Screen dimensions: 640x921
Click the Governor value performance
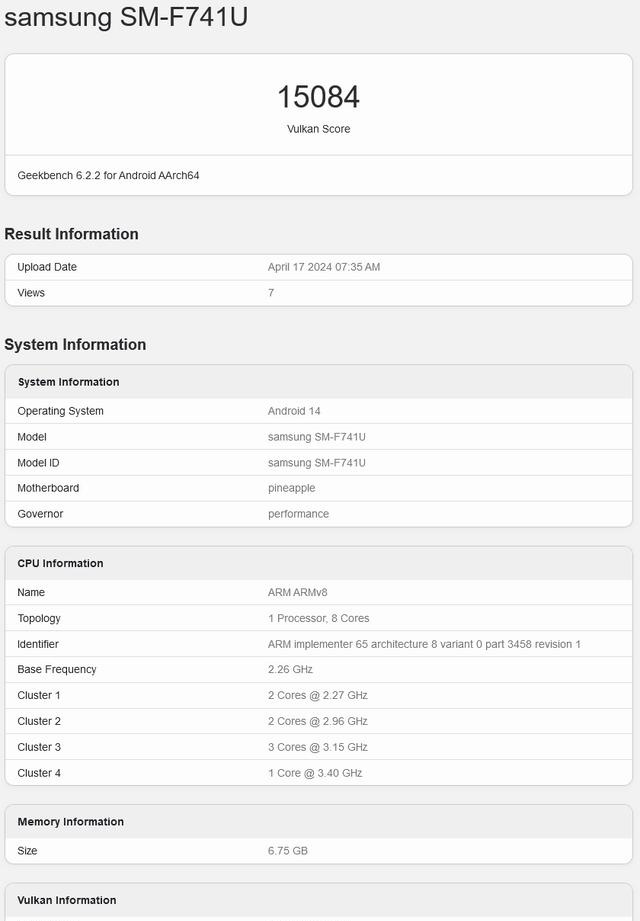tap(298, 514)
